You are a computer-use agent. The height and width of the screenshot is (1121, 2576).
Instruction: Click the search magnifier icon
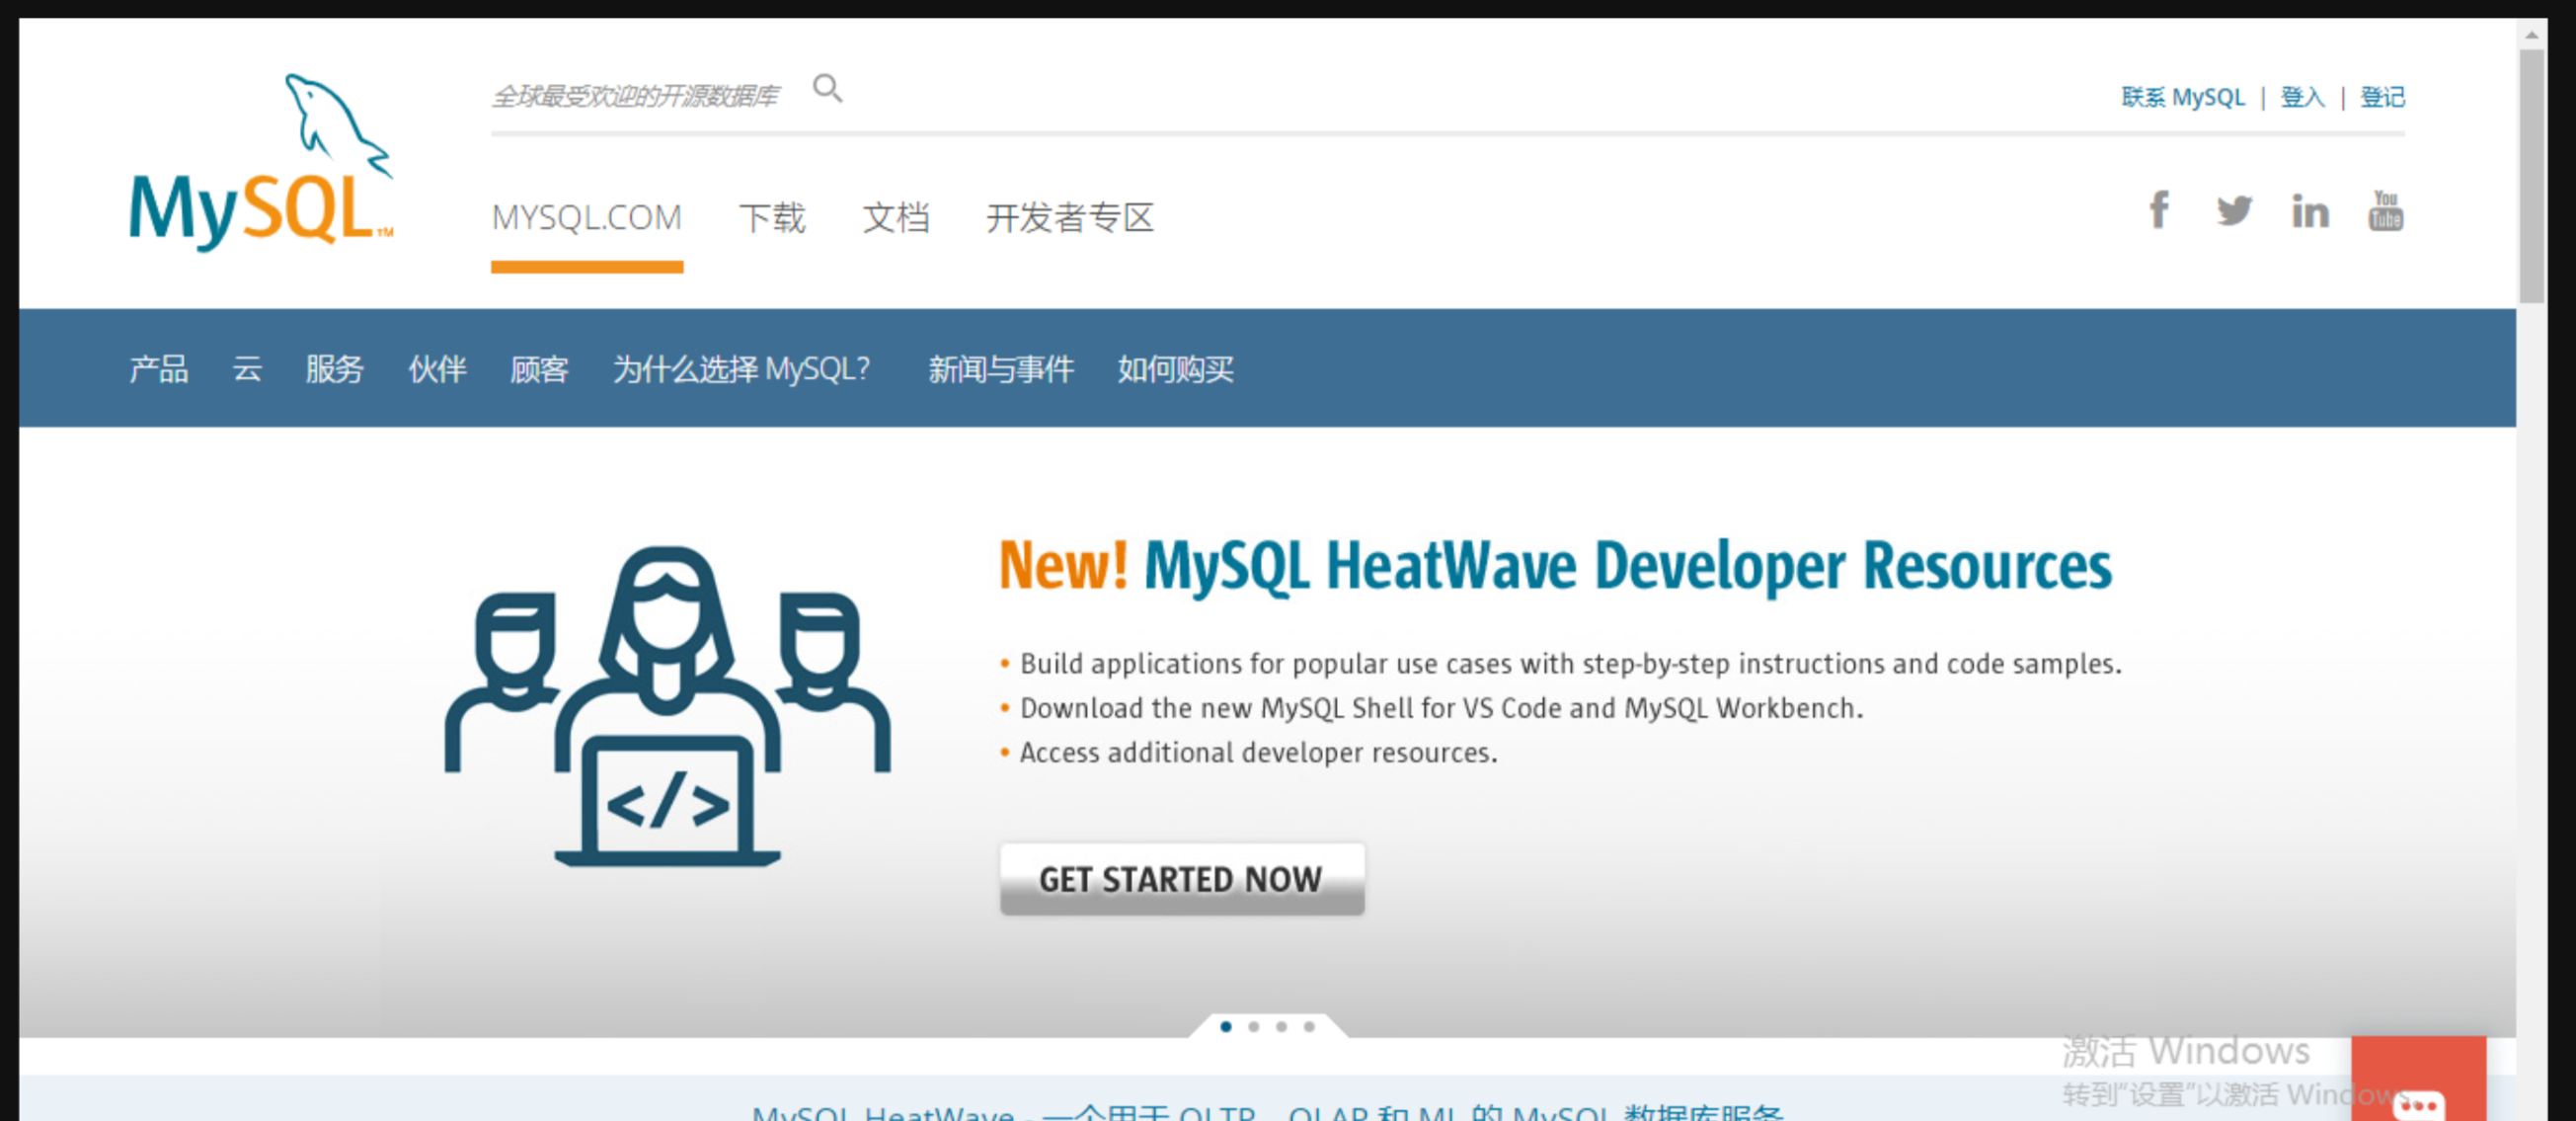(827, 89)
